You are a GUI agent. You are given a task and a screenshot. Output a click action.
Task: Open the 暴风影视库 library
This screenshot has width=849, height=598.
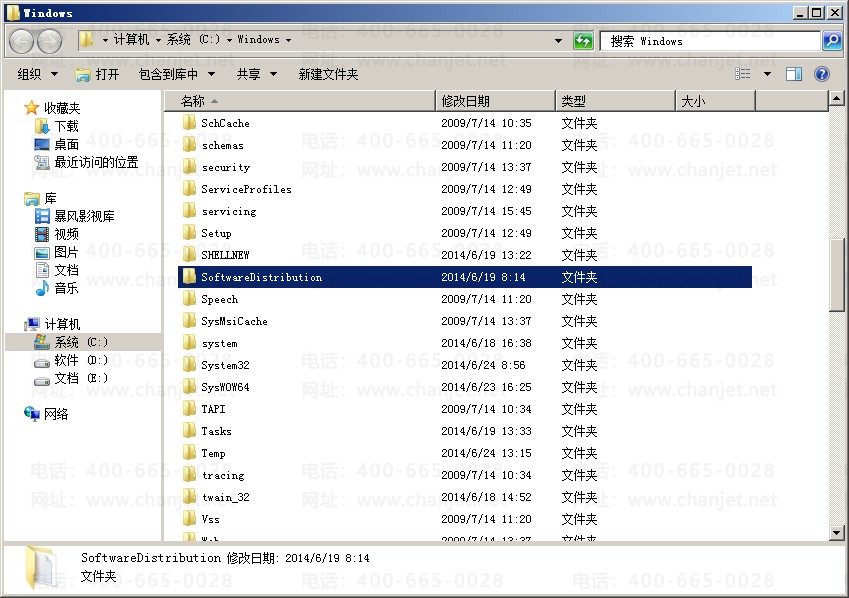coord(75,216)
